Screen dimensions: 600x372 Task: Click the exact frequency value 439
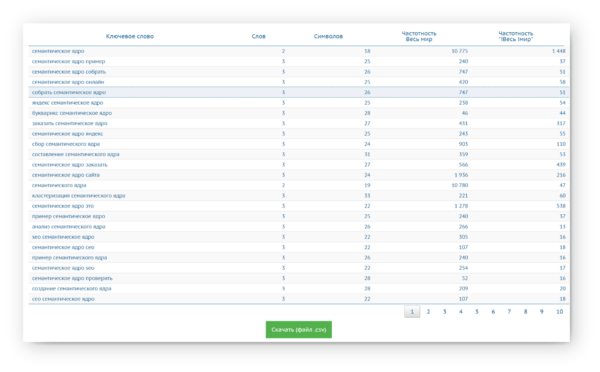(561, 165)
